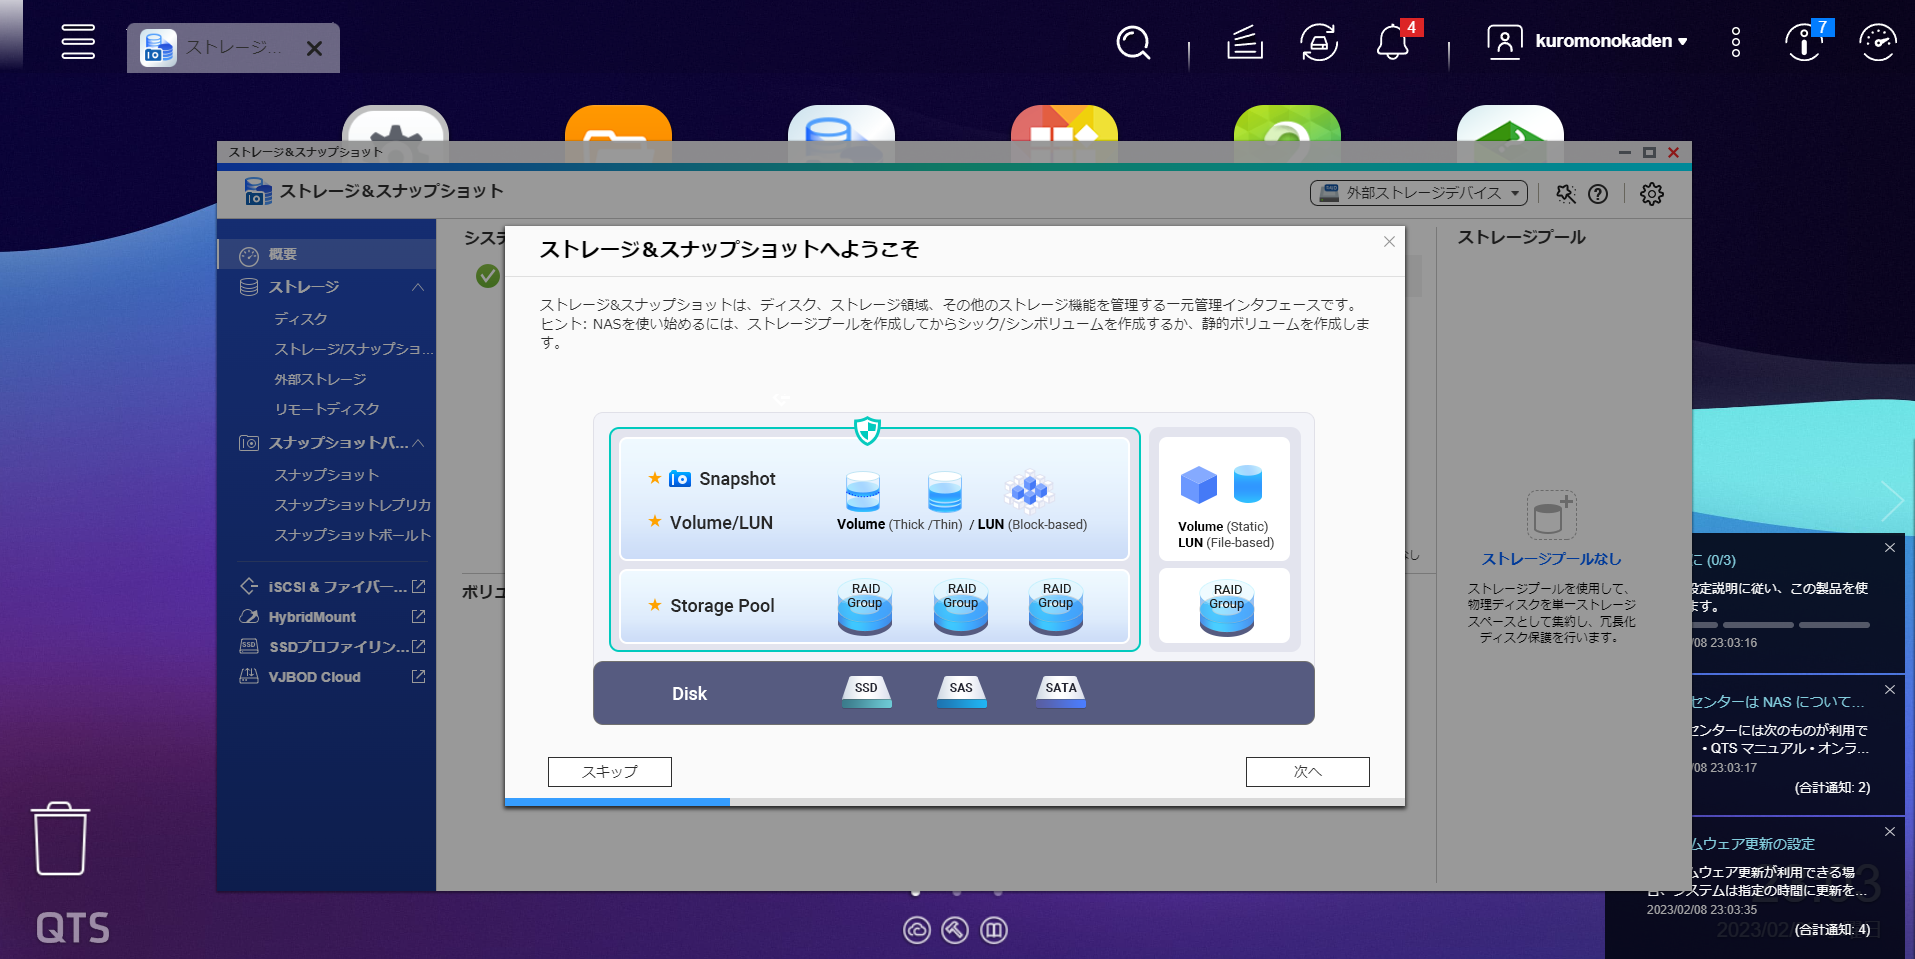Viewport: 1915px width, 959px height.
Task: Click the ストレージプールなし link
Action: click(x=1552, y=559)
